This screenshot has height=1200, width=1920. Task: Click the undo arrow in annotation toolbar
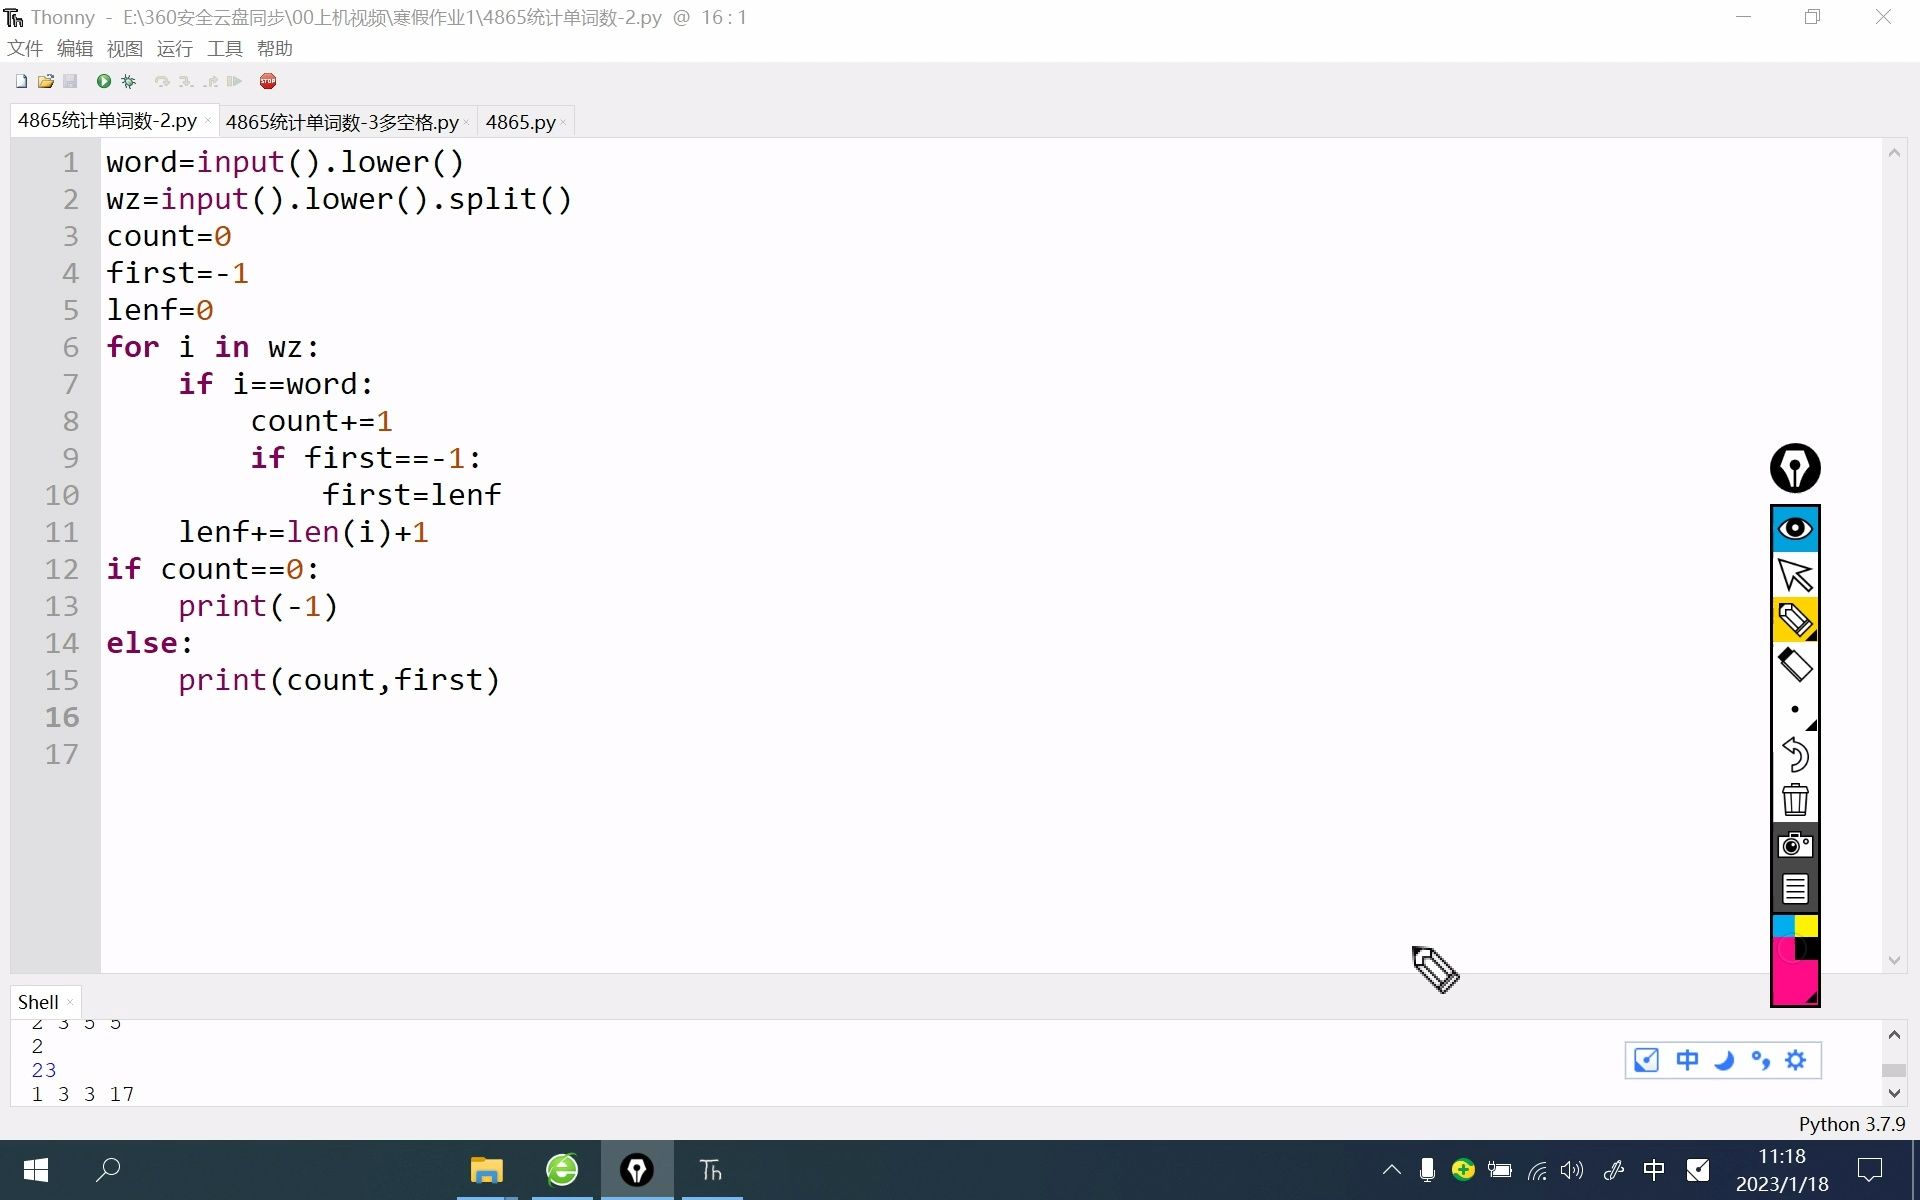point(1795,754)
